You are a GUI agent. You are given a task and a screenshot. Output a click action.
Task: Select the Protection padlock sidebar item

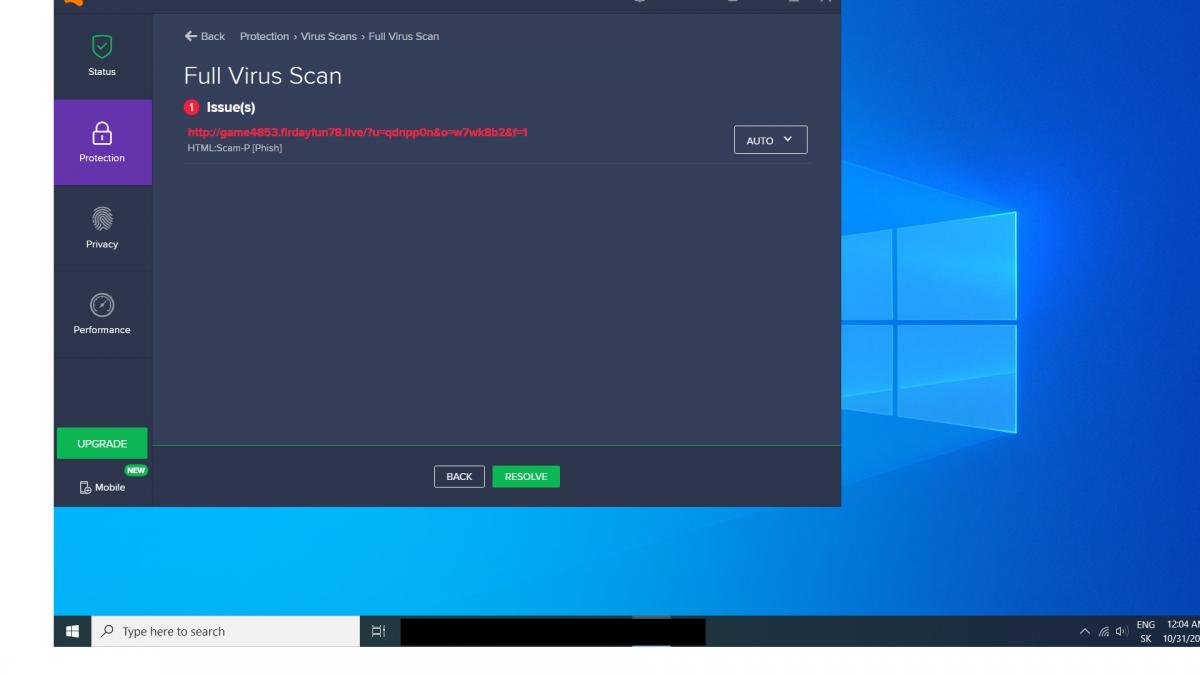(x=102, y=142)
